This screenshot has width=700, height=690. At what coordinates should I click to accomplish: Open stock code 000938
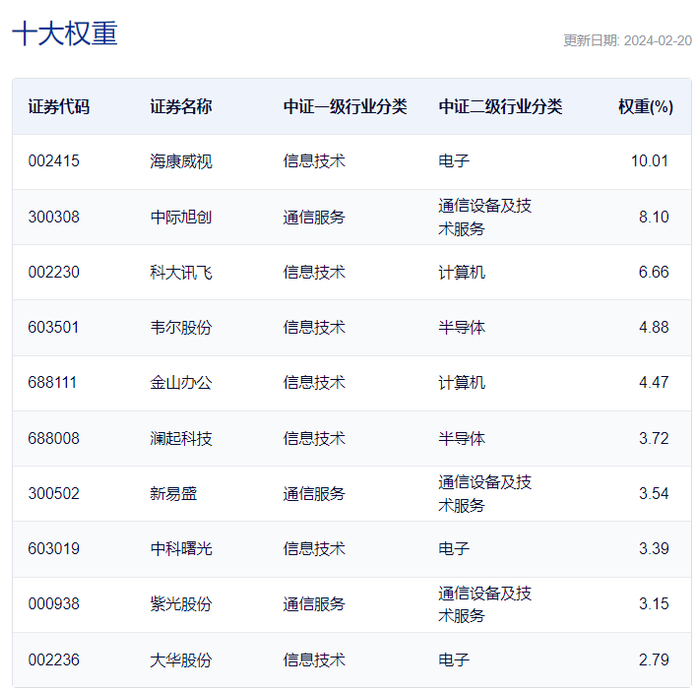click(54, 604)
